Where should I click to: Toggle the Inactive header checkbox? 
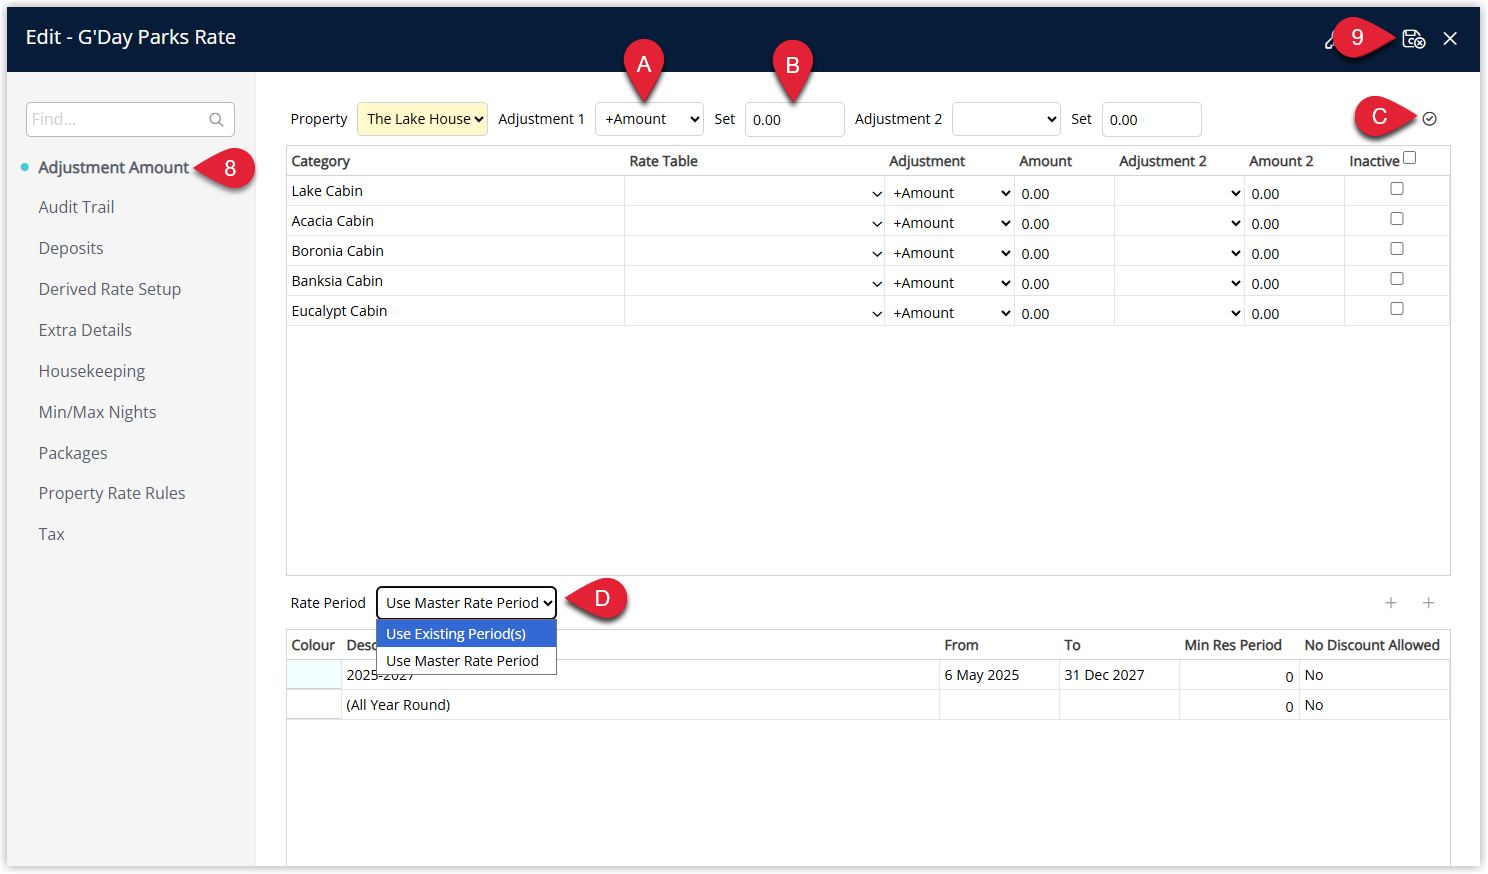click(x=1410, y=158)
